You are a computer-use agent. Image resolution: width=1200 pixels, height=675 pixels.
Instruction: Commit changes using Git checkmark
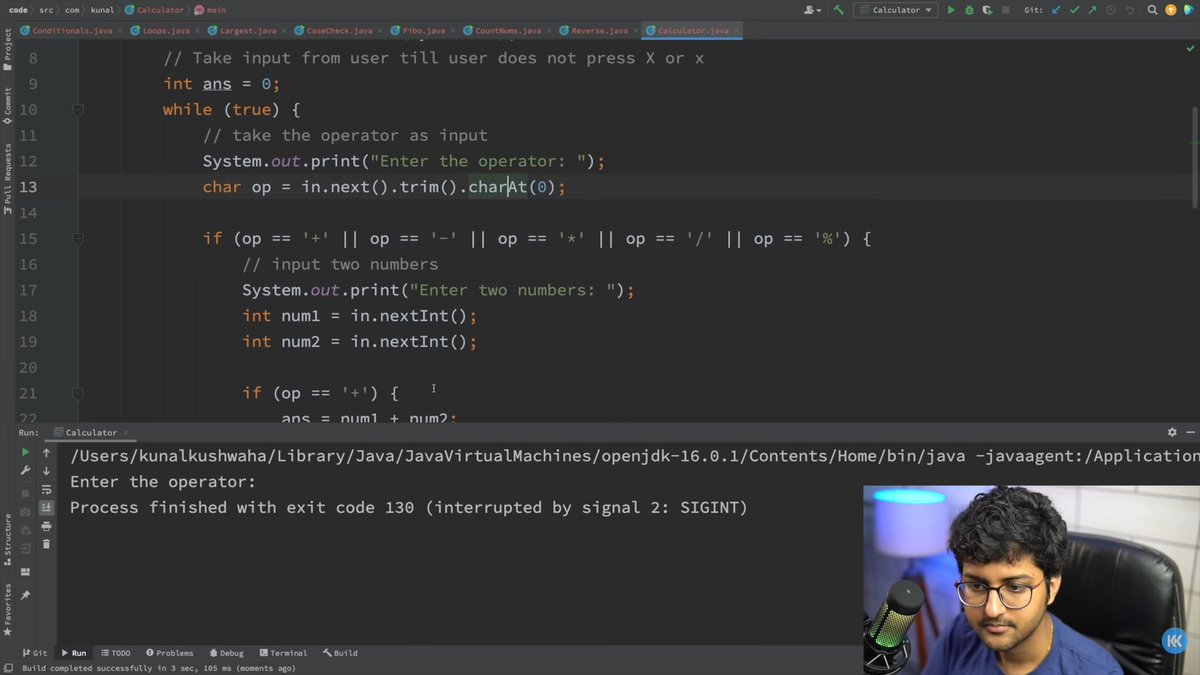(x=1073, y=10)
